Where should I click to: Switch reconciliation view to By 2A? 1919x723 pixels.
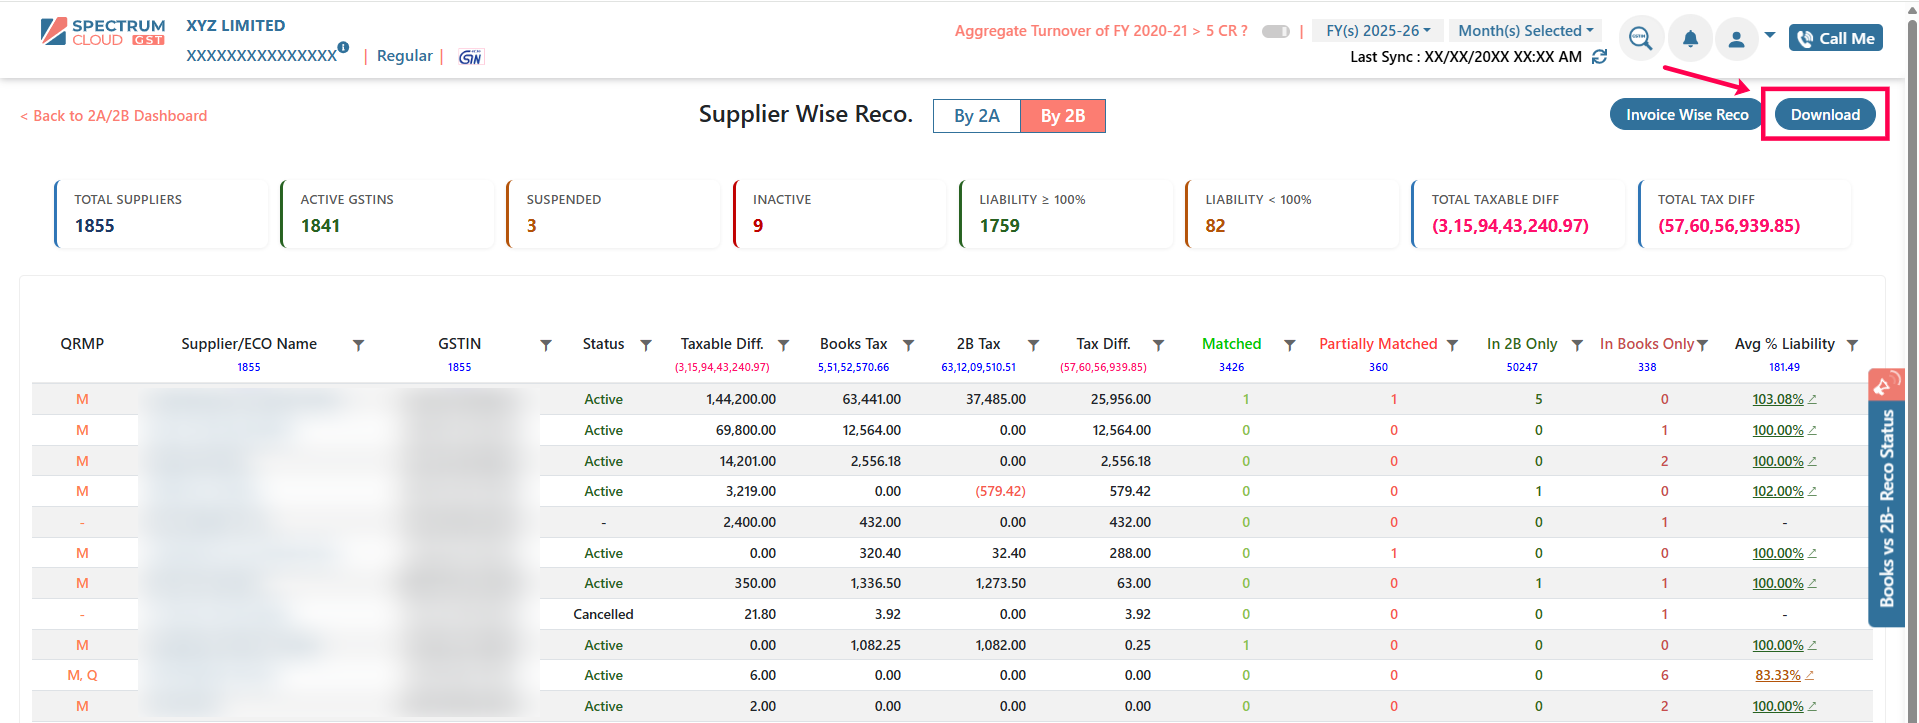[x=977, y=116]
